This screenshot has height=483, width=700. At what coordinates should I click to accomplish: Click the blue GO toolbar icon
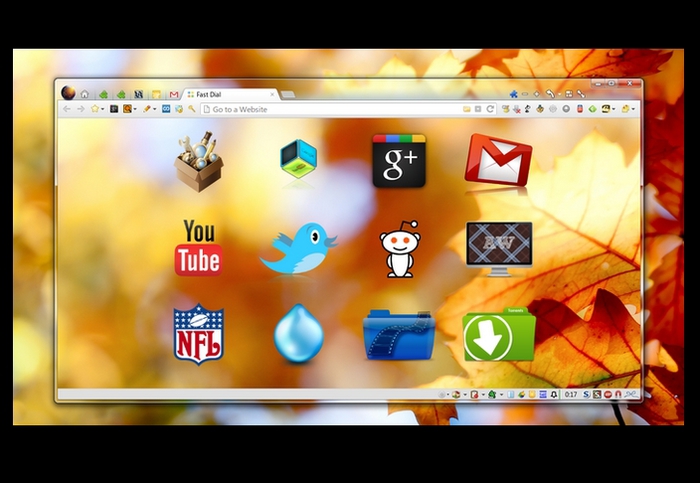click(166, 108)
